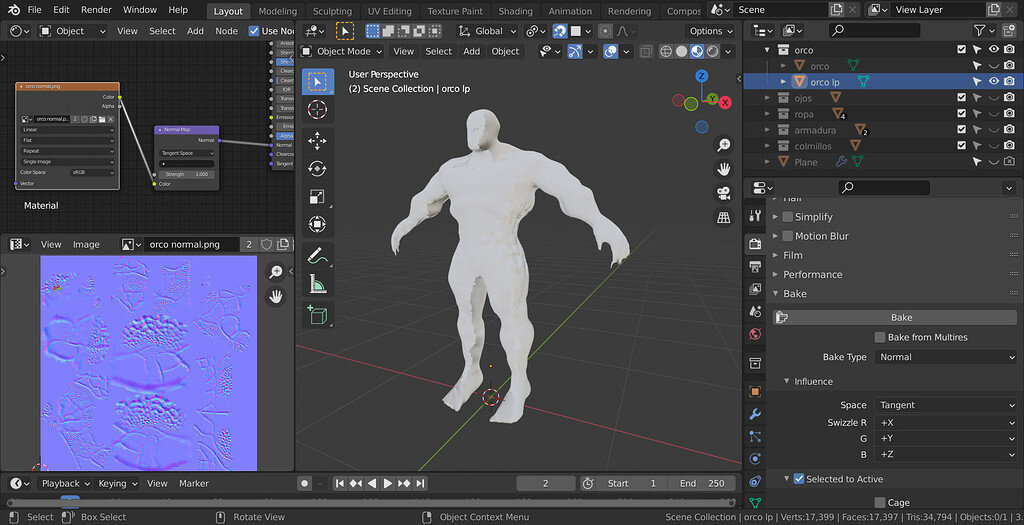Click the End frame field

(702, 483)
